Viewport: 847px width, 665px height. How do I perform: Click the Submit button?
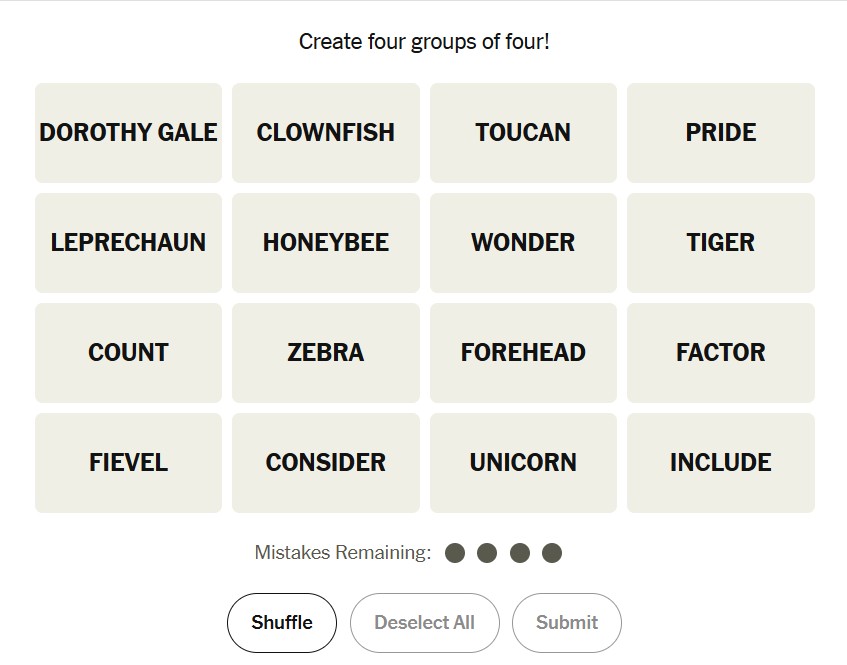click(567, 622)
